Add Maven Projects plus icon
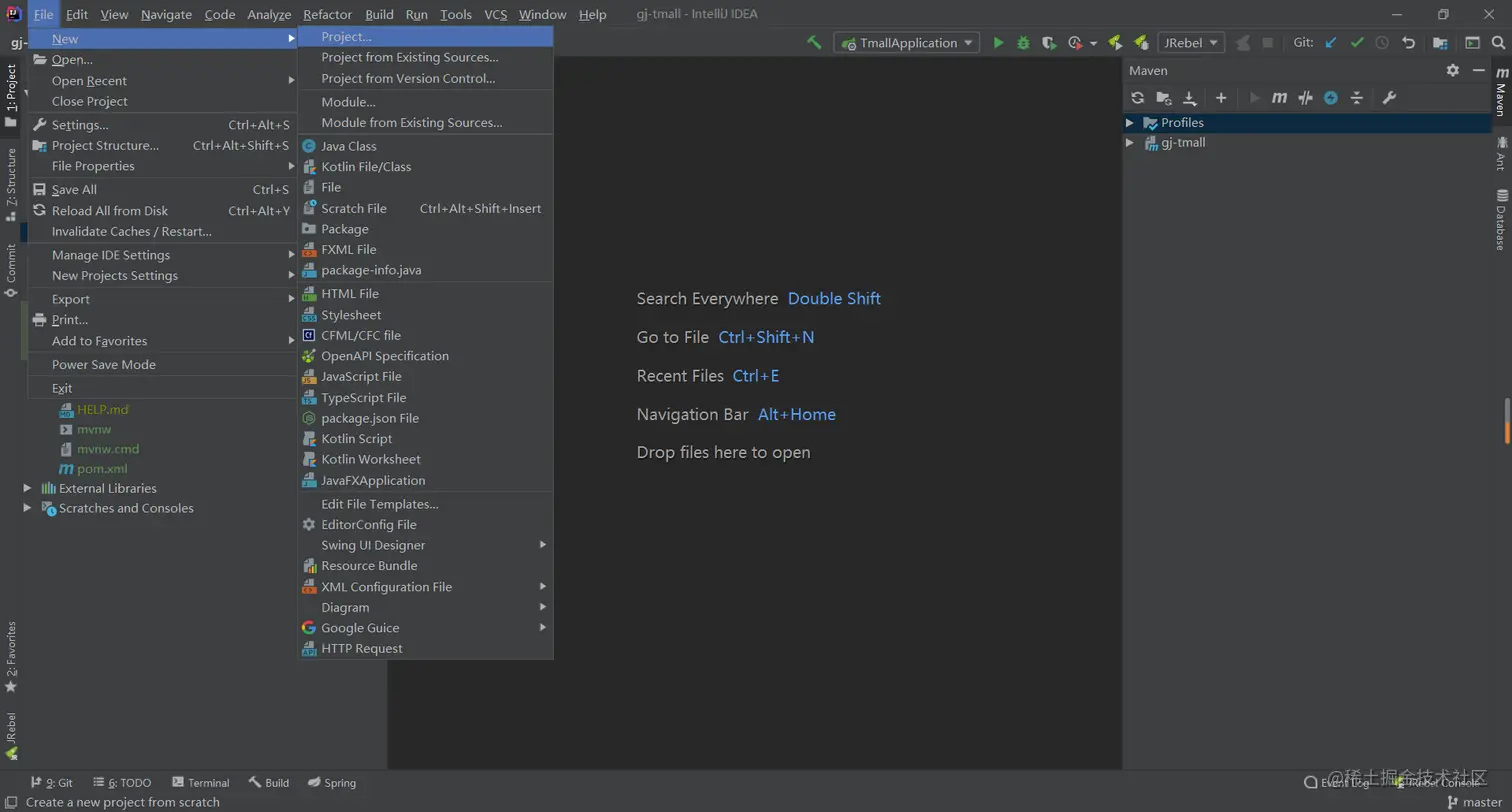1512x812 pixels. [1221, 98]
